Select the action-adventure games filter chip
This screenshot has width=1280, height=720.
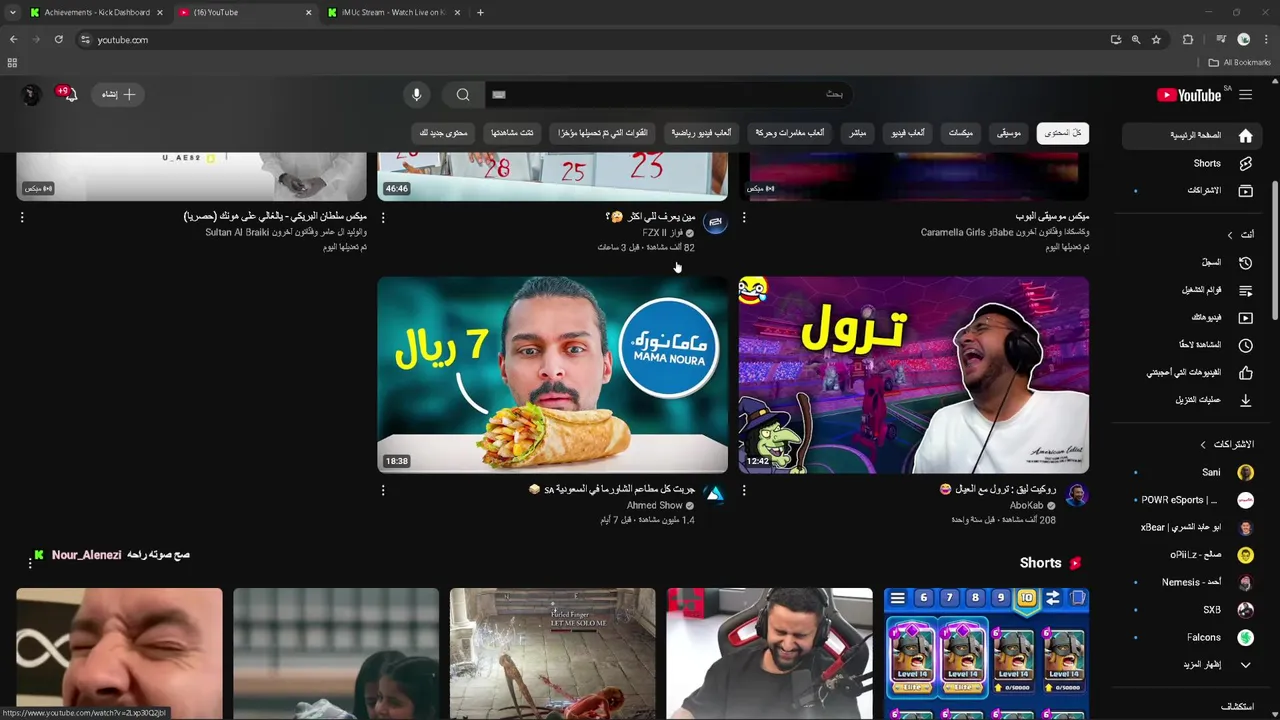tap(790, 133)
